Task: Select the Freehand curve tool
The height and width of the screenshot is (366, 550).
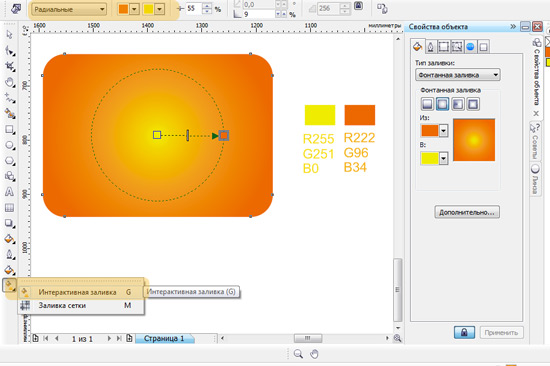Action: click(9, 98)
